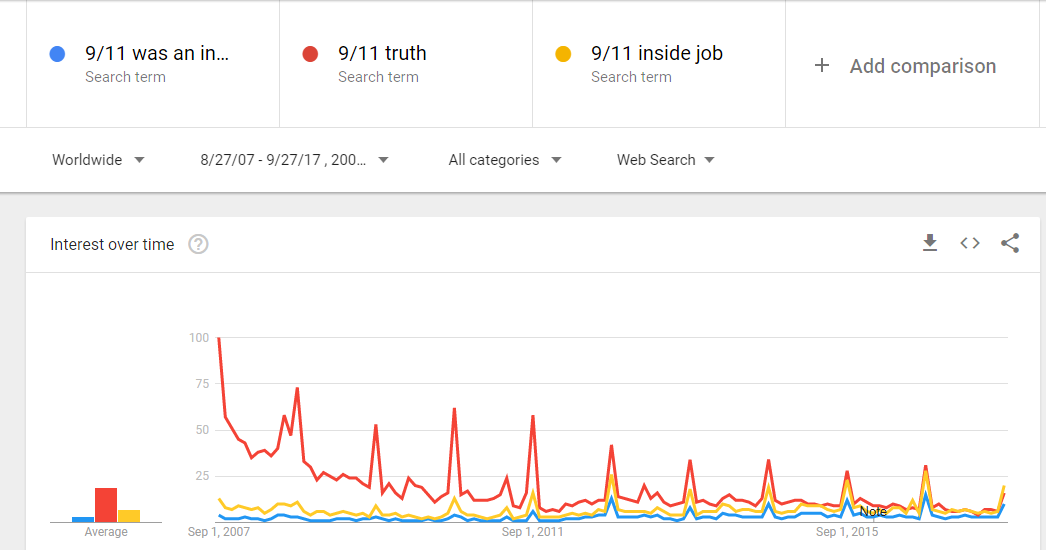Click the red dot beside 9/11 truth
This screenshot has width=1046, height=550.
point(310,54)
